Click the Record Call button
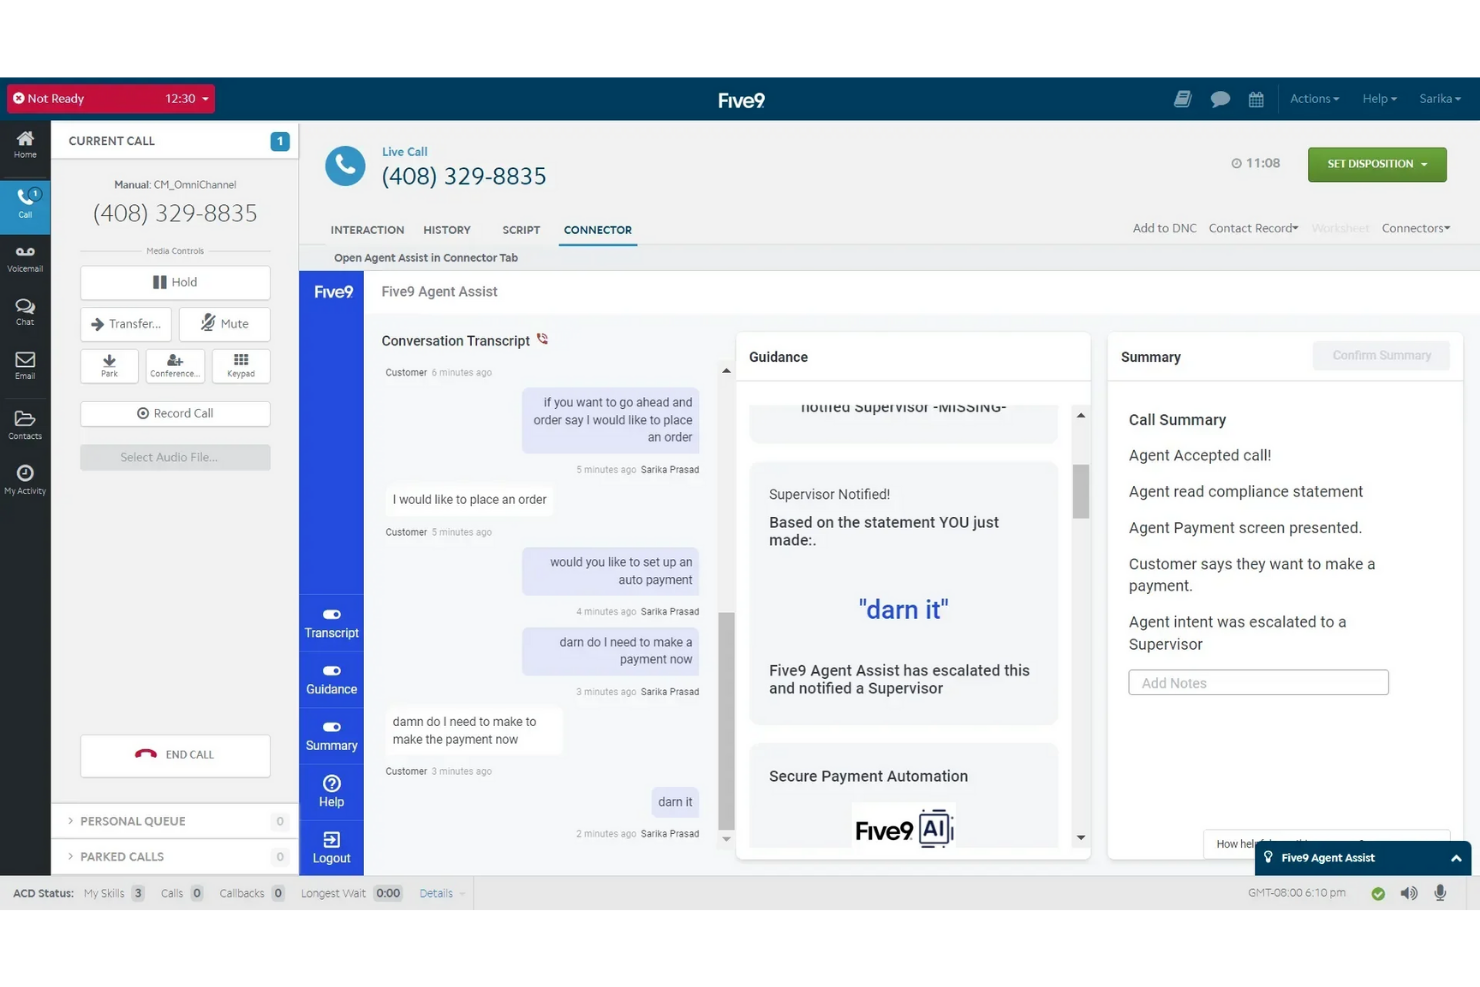Image resolution: width=1480 pixels, height=987 pixels. pyautogui.click(x=174, y=413)
